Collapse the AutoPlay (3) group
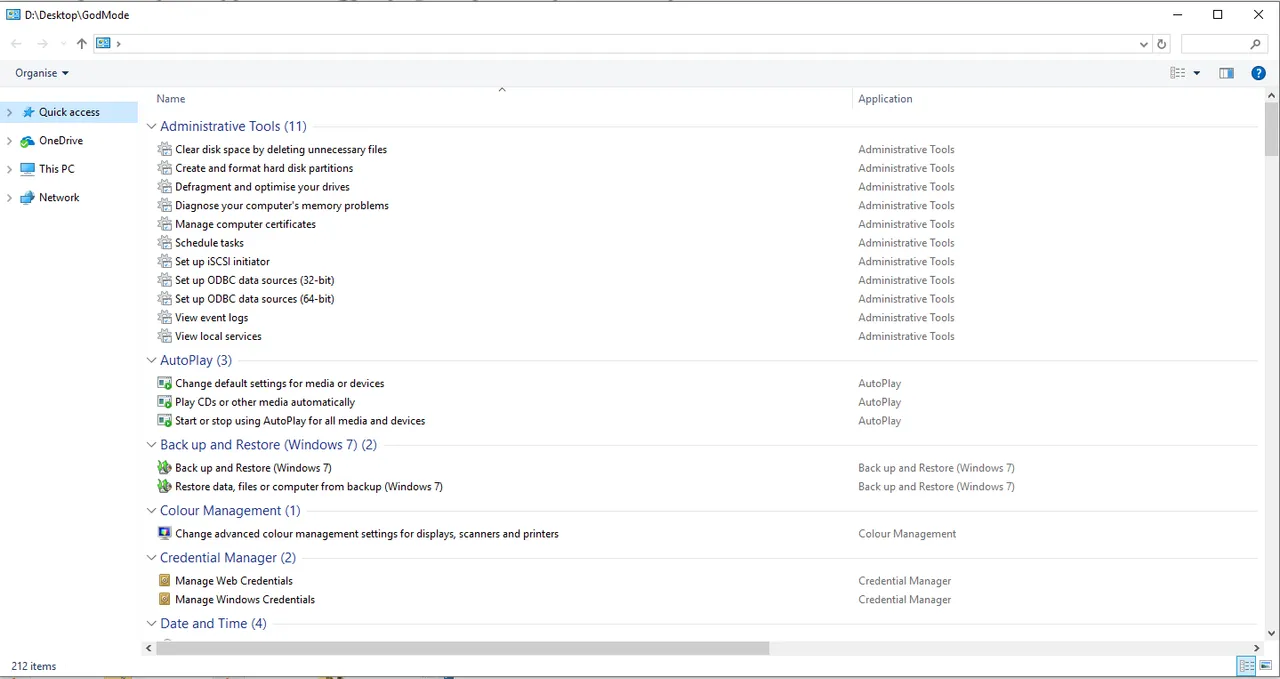 [152, 360]
